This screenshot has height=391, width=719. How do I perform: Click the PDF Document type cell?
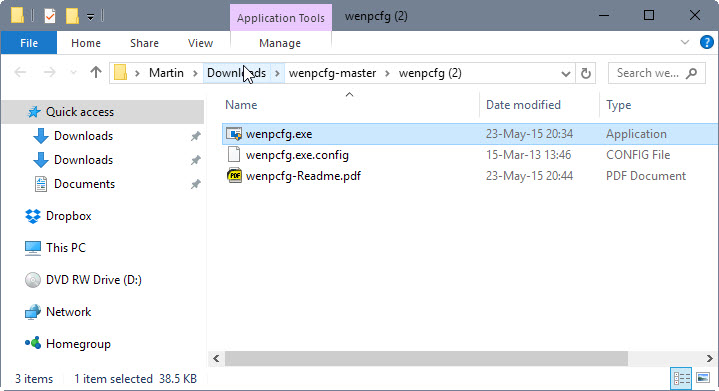coord(646,176)
